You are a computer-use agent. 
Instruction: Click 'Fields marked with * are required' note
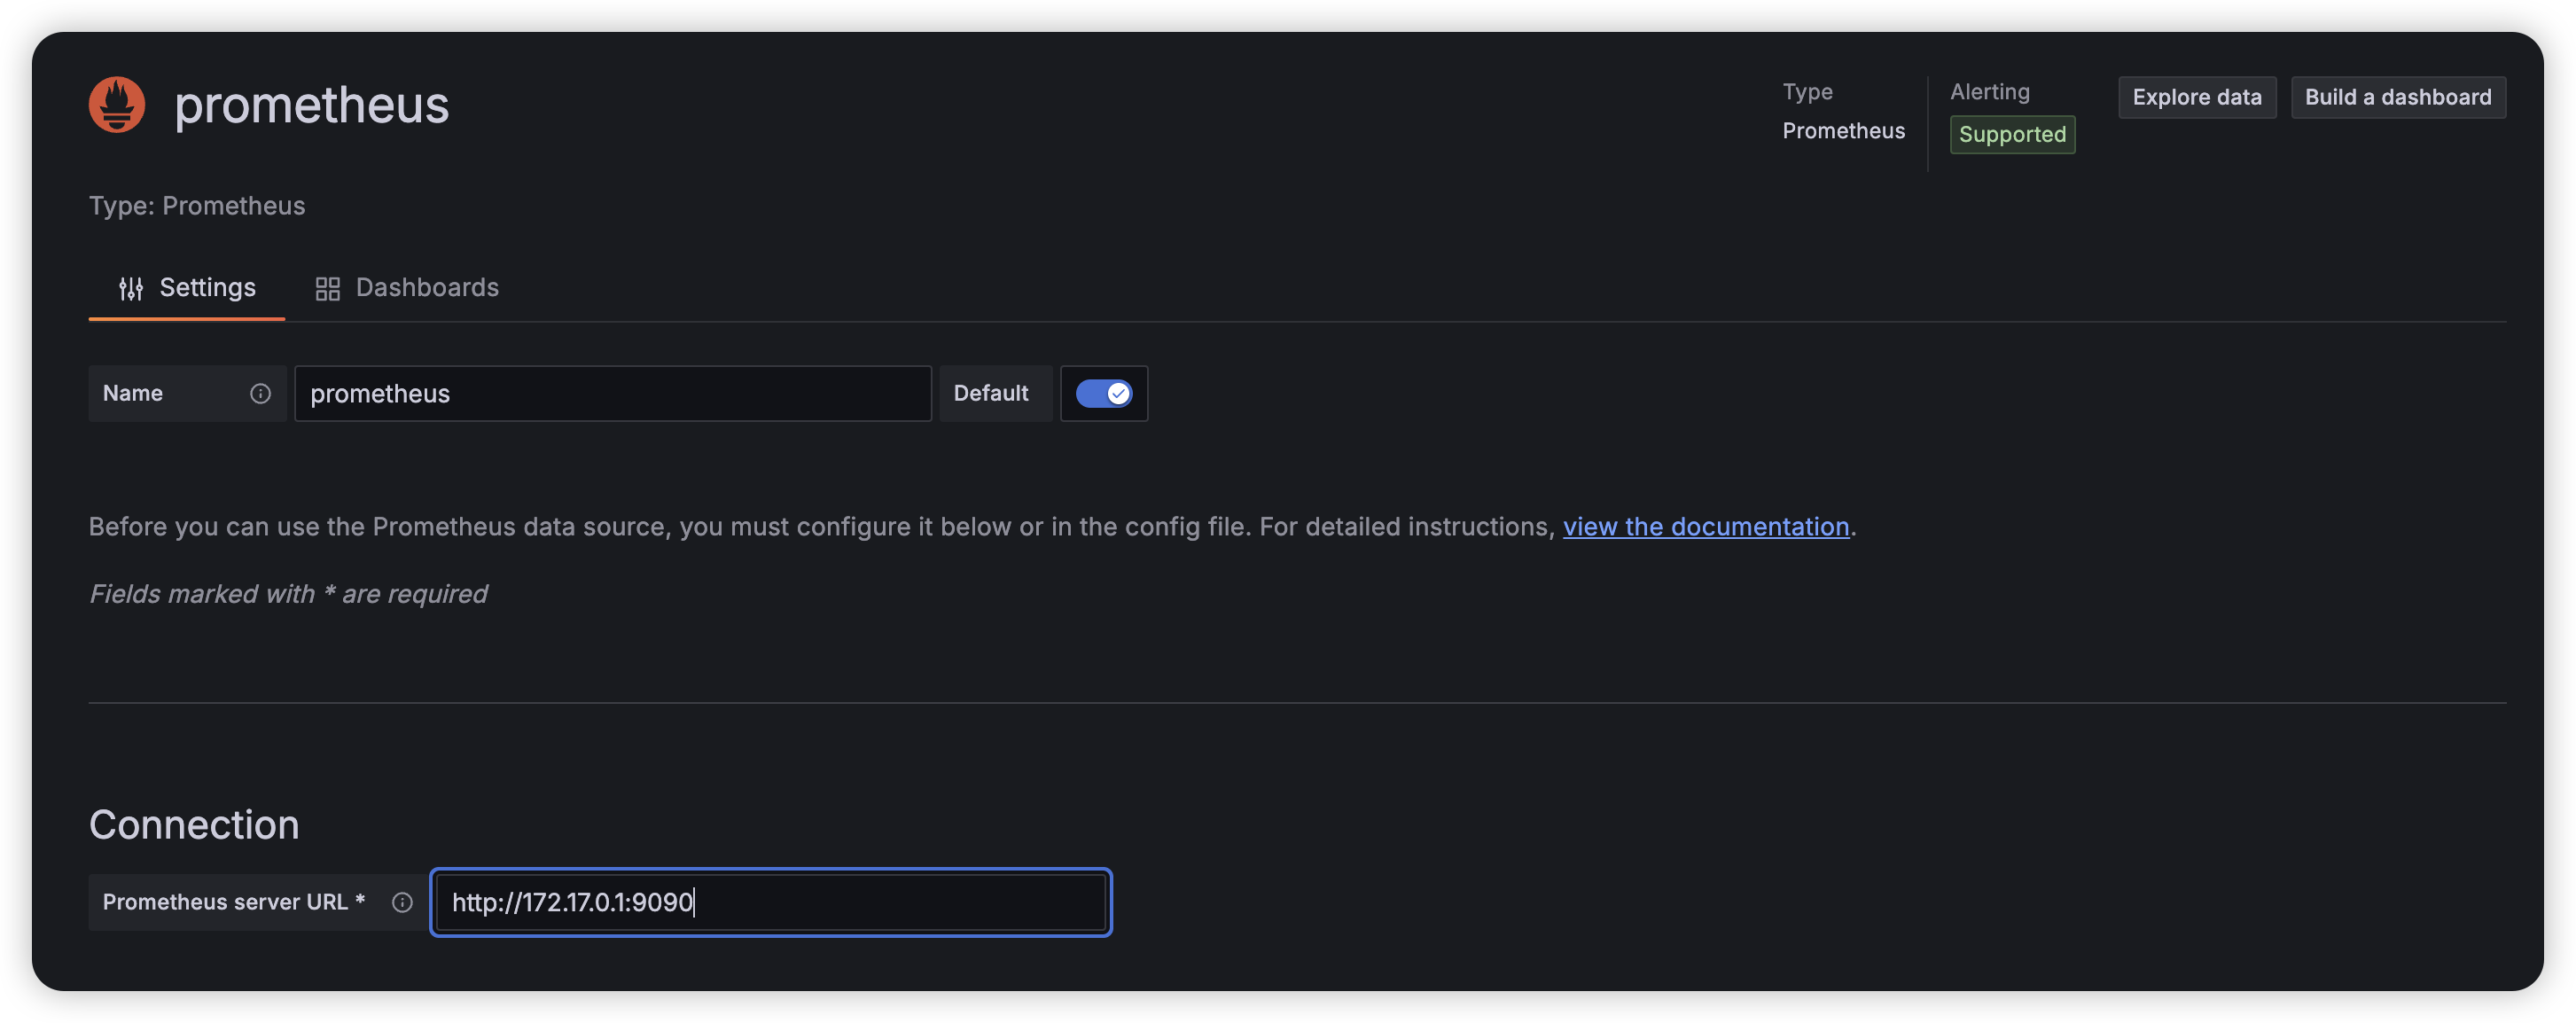click(x=288, y=594)
